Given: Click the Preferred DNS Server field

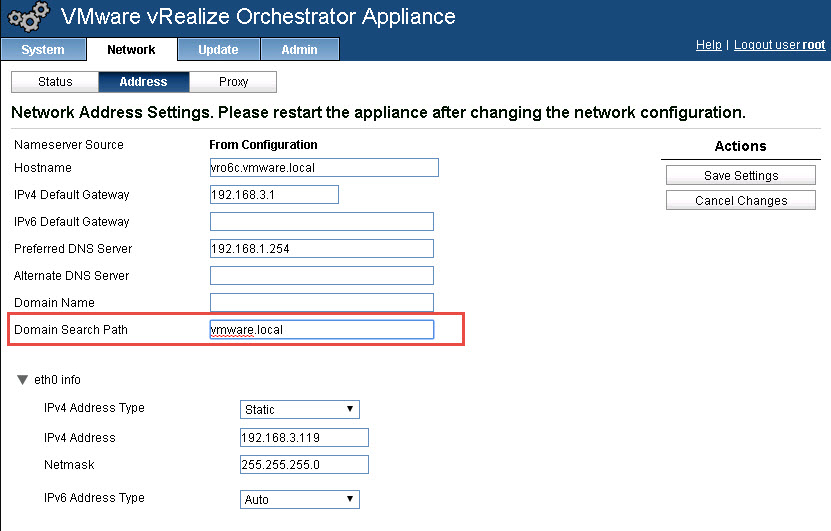Looking at the screenshot, I should click(321, 249).
